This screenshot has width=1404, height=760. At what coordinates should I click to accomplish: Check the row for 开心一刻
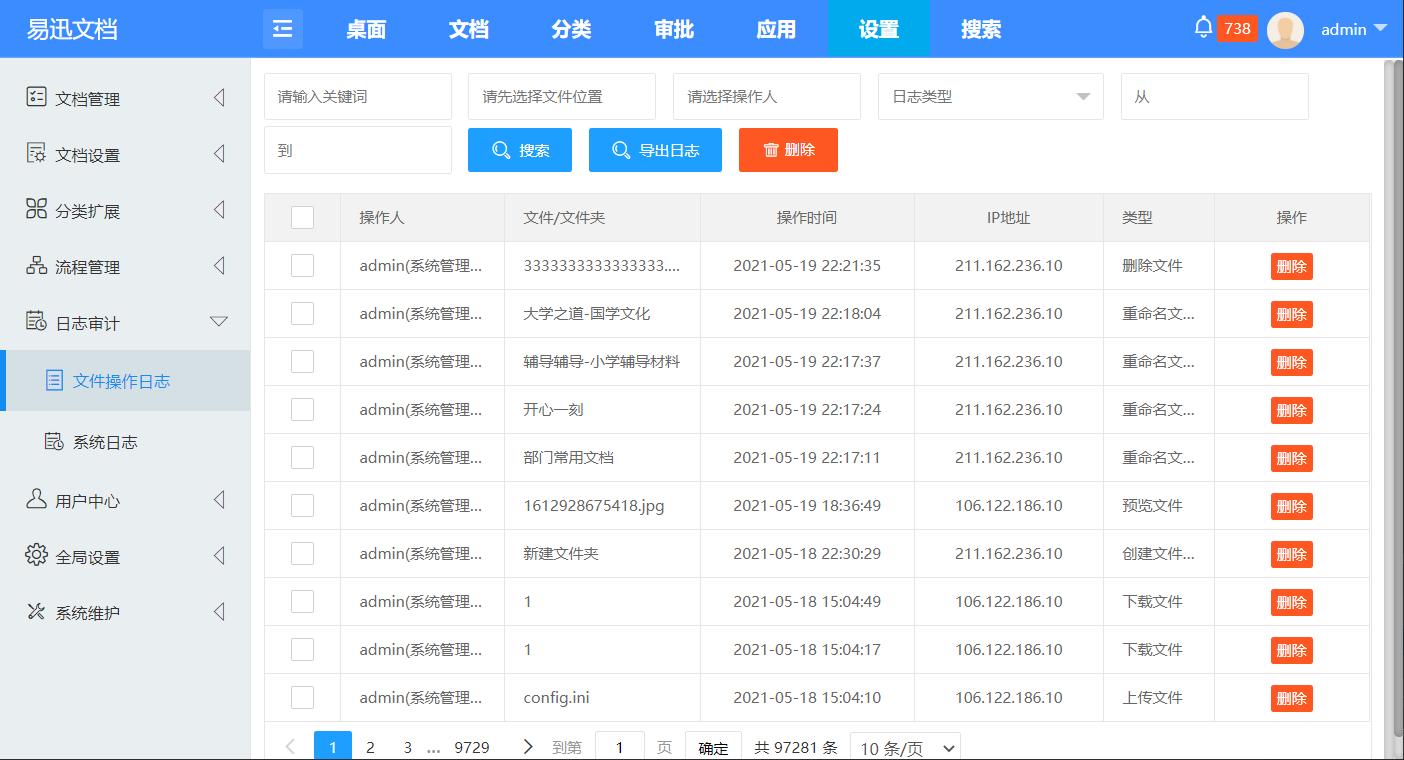[302, 409]
